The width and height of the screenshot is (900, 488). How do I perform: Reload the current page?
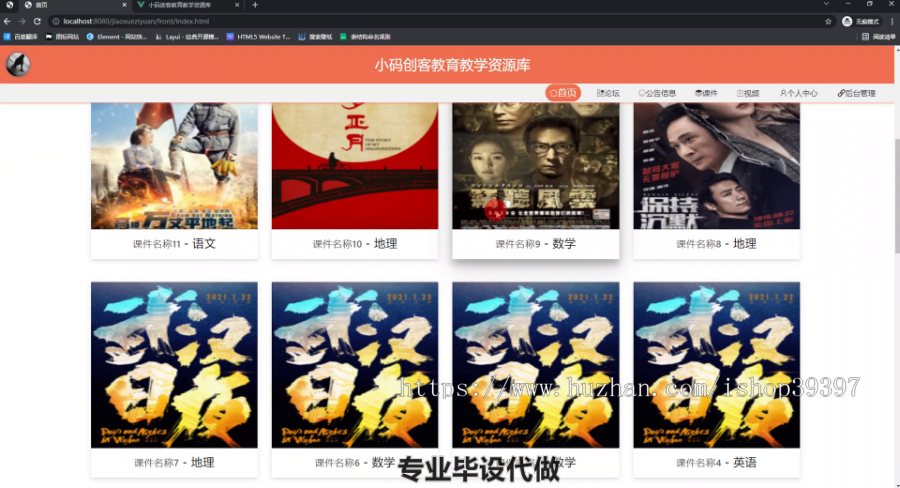[x=37, y=21]
